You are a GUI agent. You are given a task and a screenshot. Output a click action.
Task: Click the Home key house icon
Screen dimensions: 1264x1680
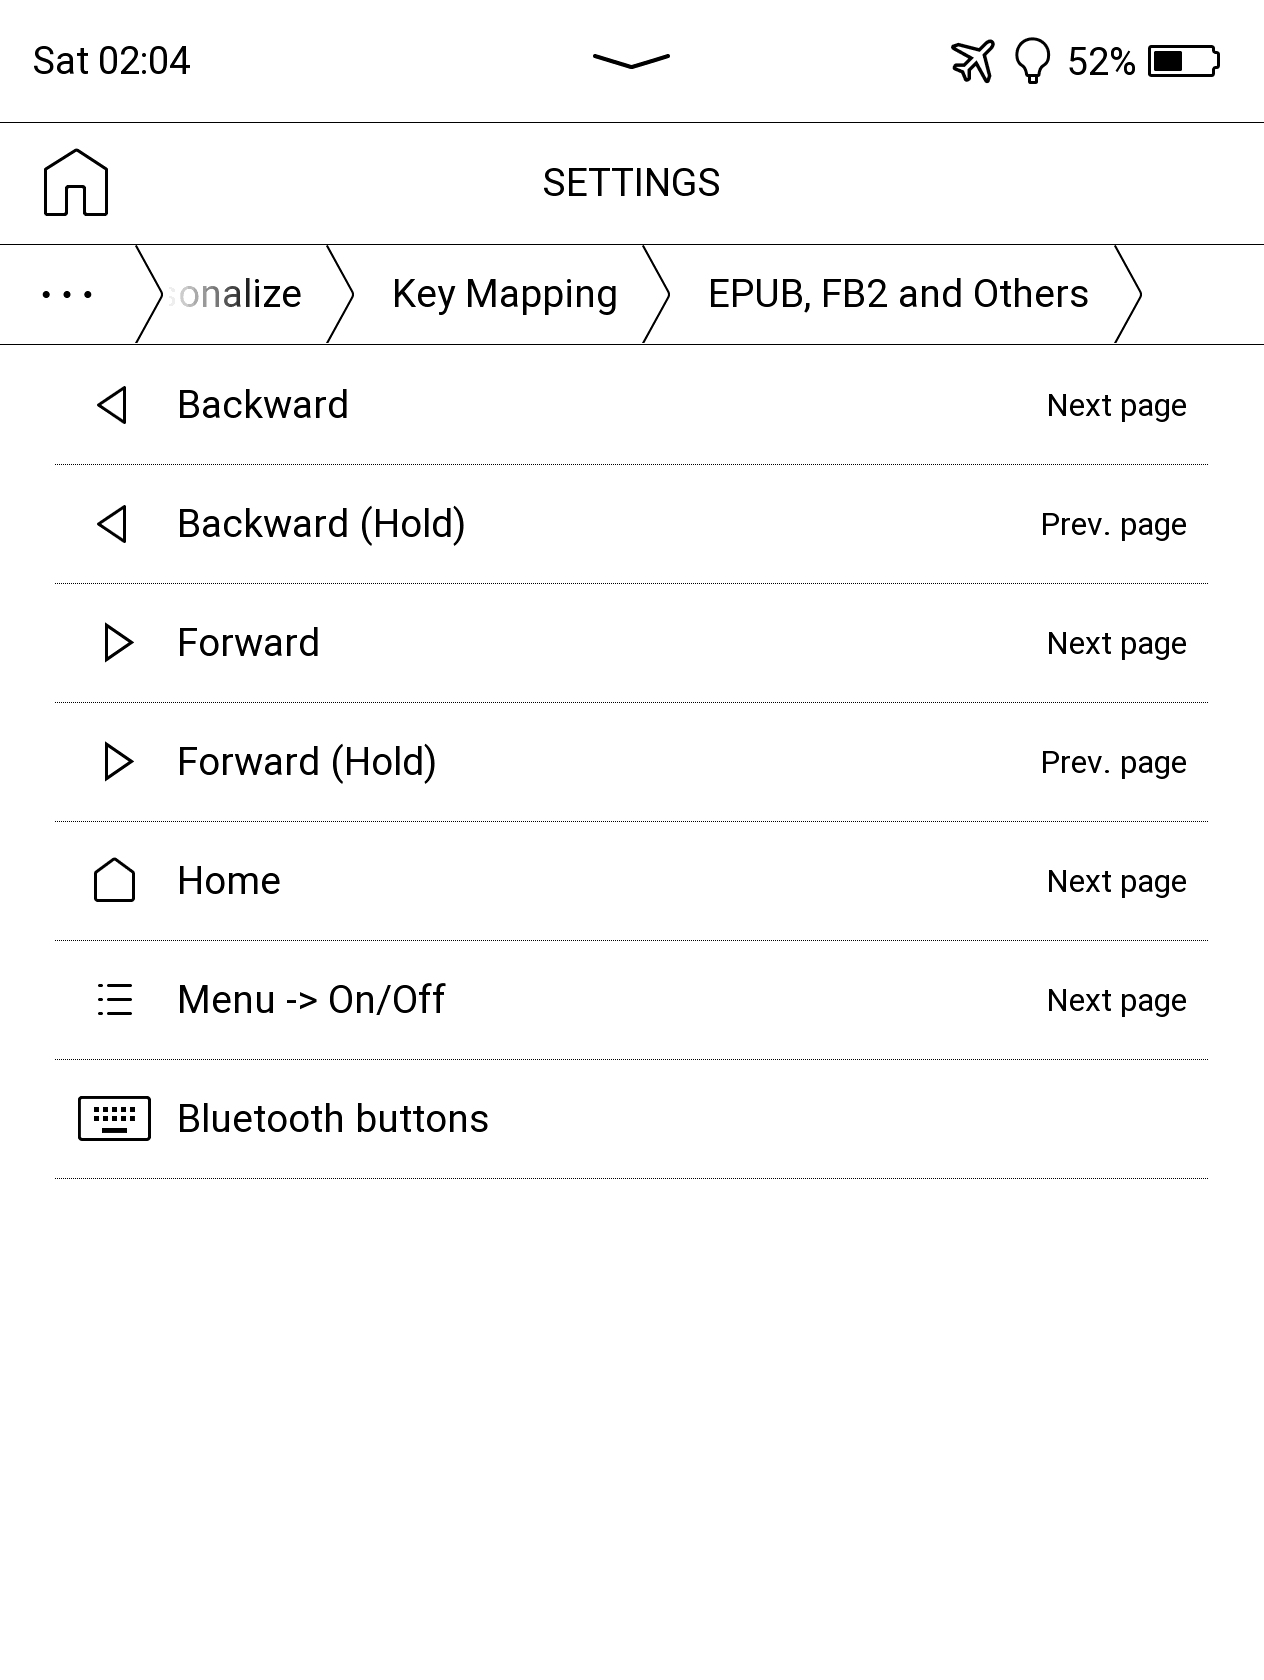pyautogui.click(x=114, y=881)
